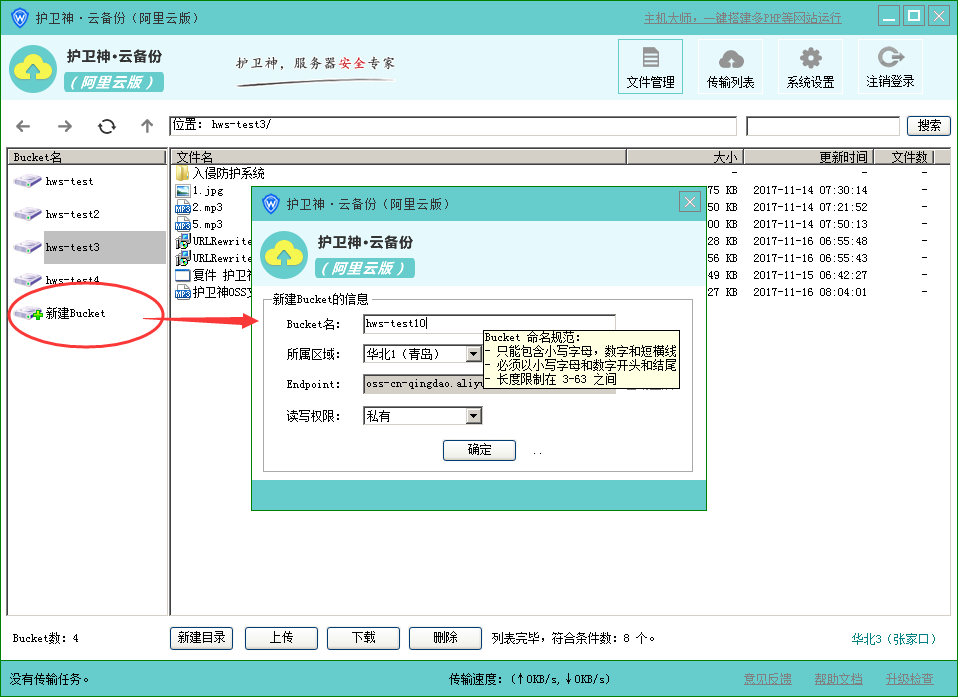Open the 帮助文档 help document link
This screenshot has width=958, height=697.
pyautogui.click(x=838, y=679)
